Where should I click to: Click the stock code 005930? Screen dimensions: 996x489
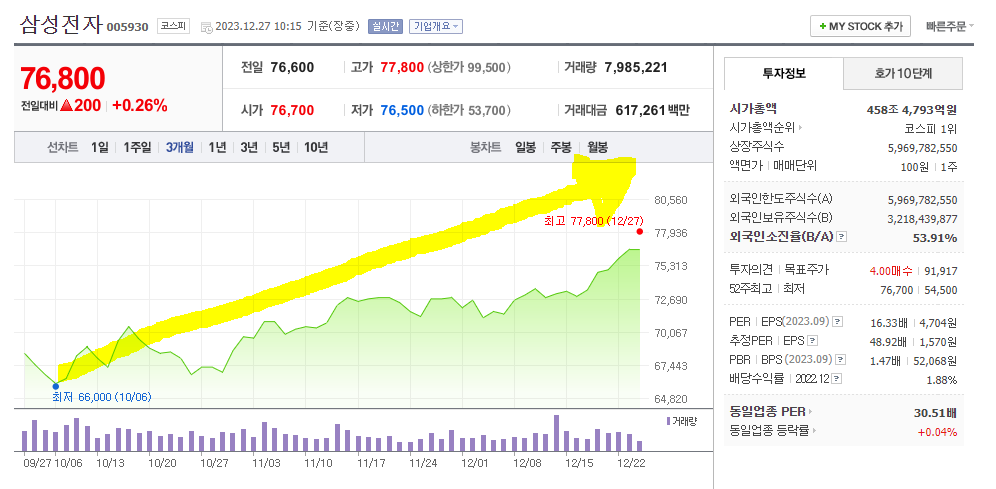127,27
